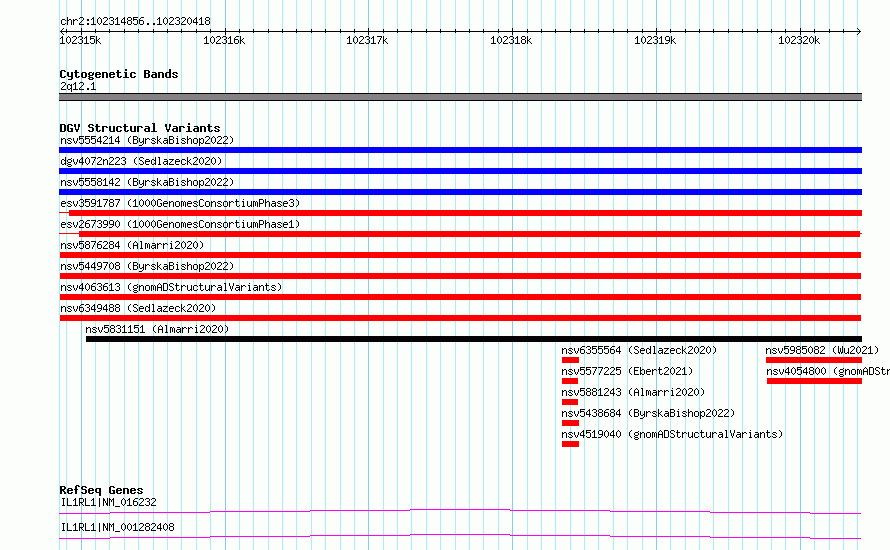Open the IL1RL1|NM_001282408 transcript label
This screenshot has height=550, width=890.
pyautogui.click(x=117, y=527)
